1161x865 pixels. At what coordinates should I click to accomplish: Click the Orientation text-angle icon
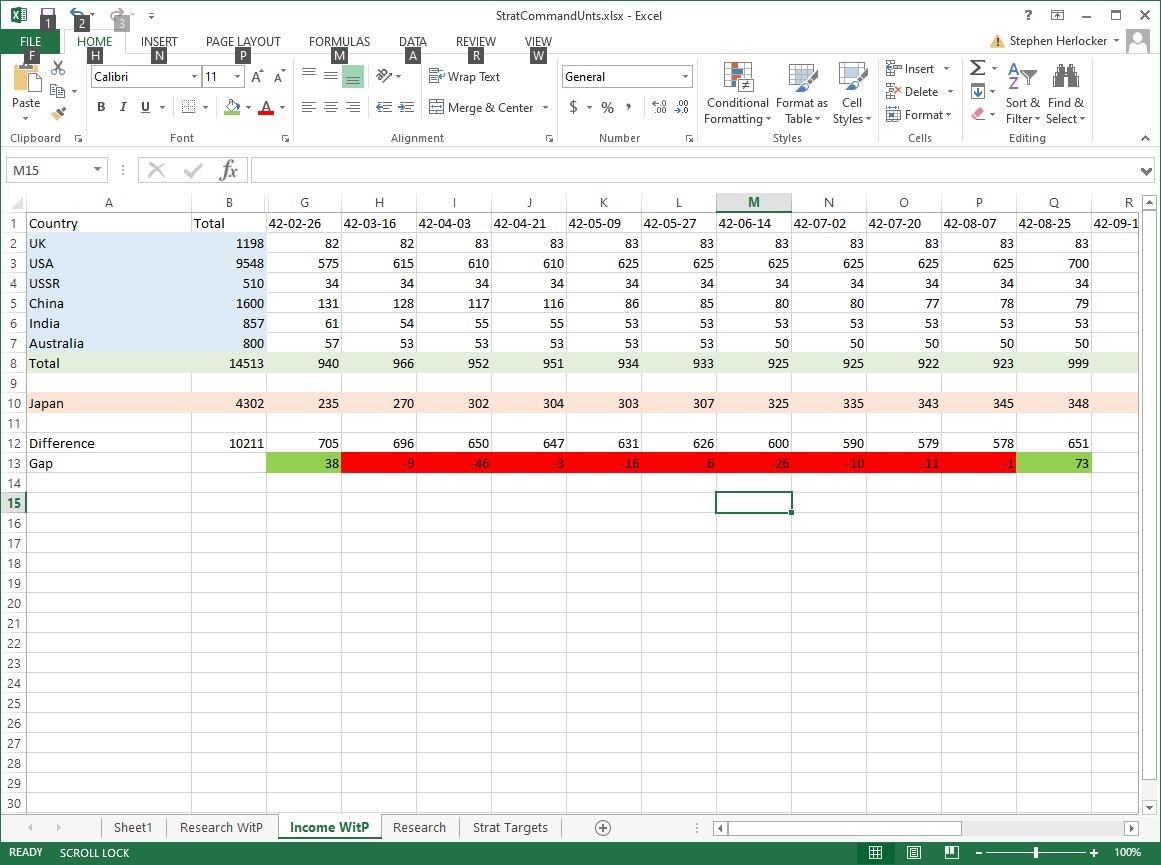click(x=384, y=76)
